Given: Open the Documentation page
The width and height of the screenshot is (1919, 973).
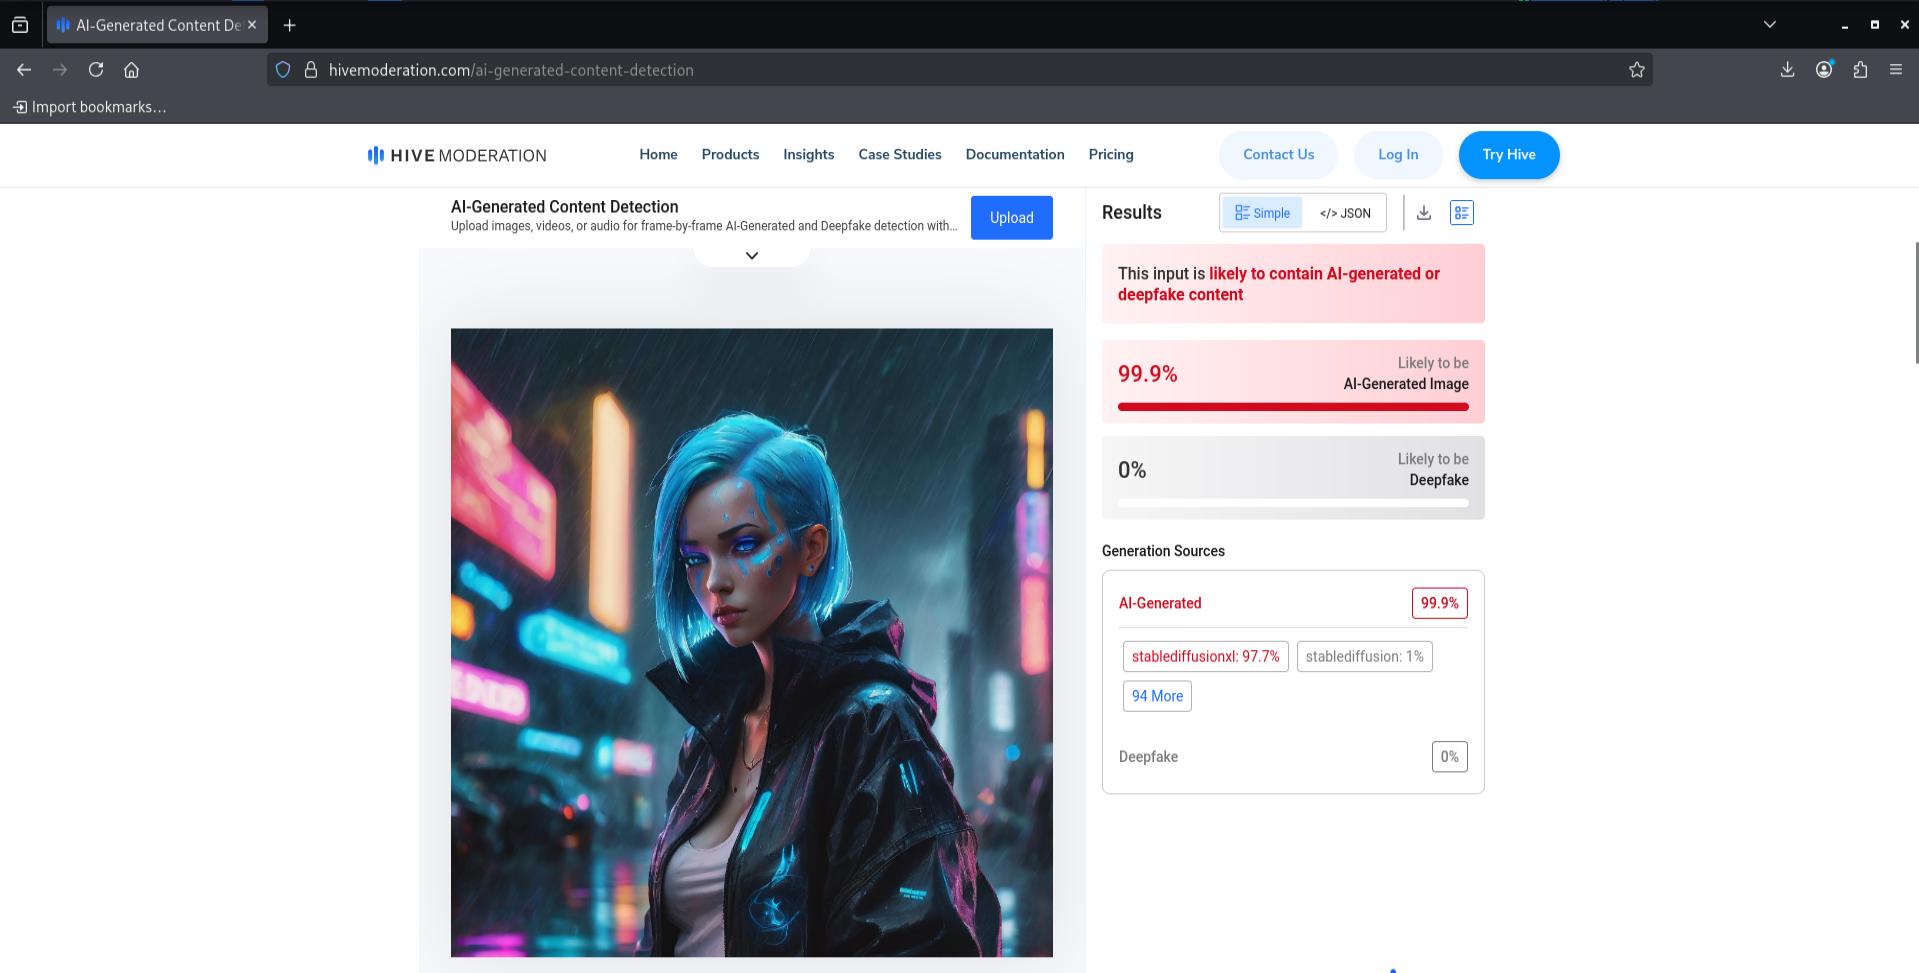Looking at the screenshot, I should 1015,155.
